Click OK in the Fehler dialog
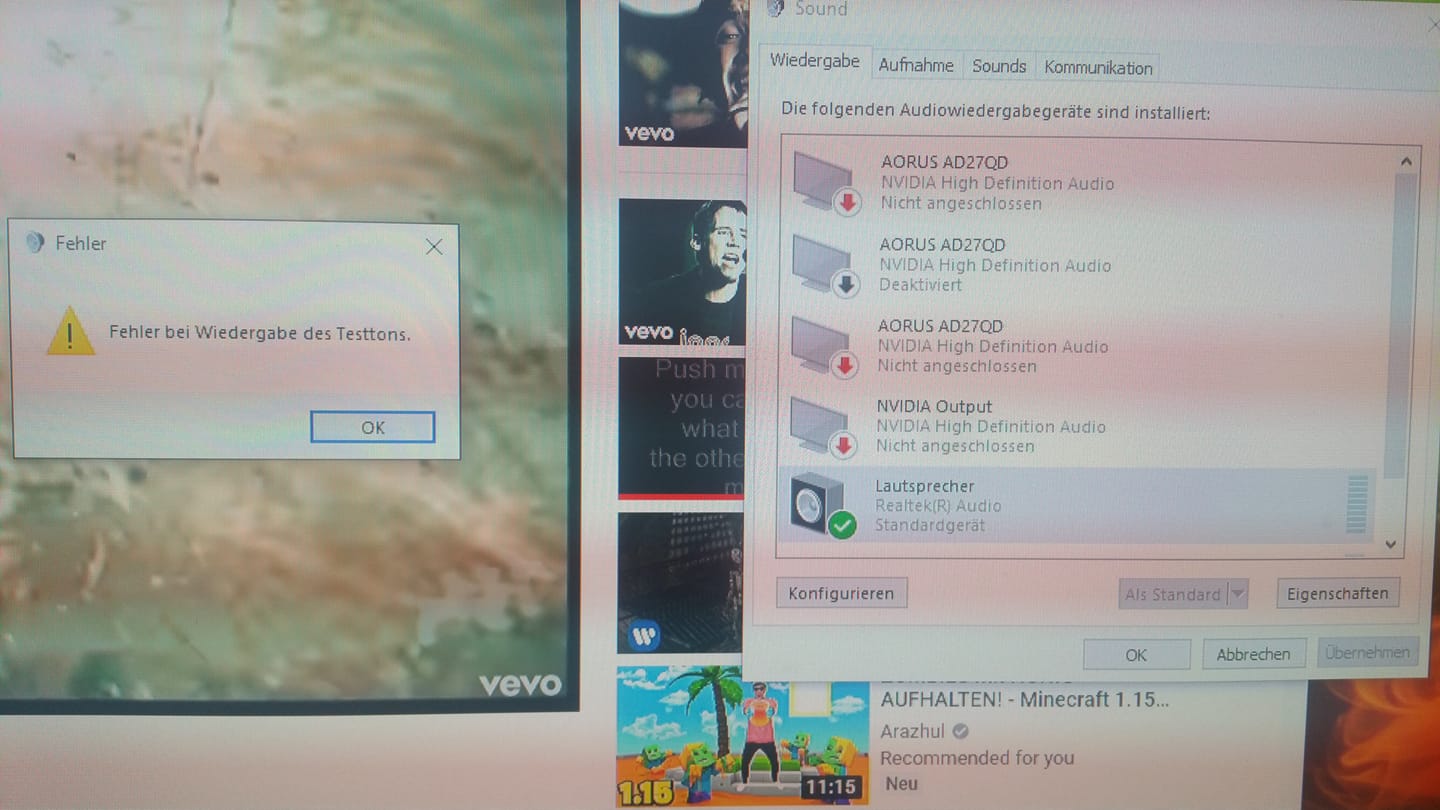 tap(372, 427)
